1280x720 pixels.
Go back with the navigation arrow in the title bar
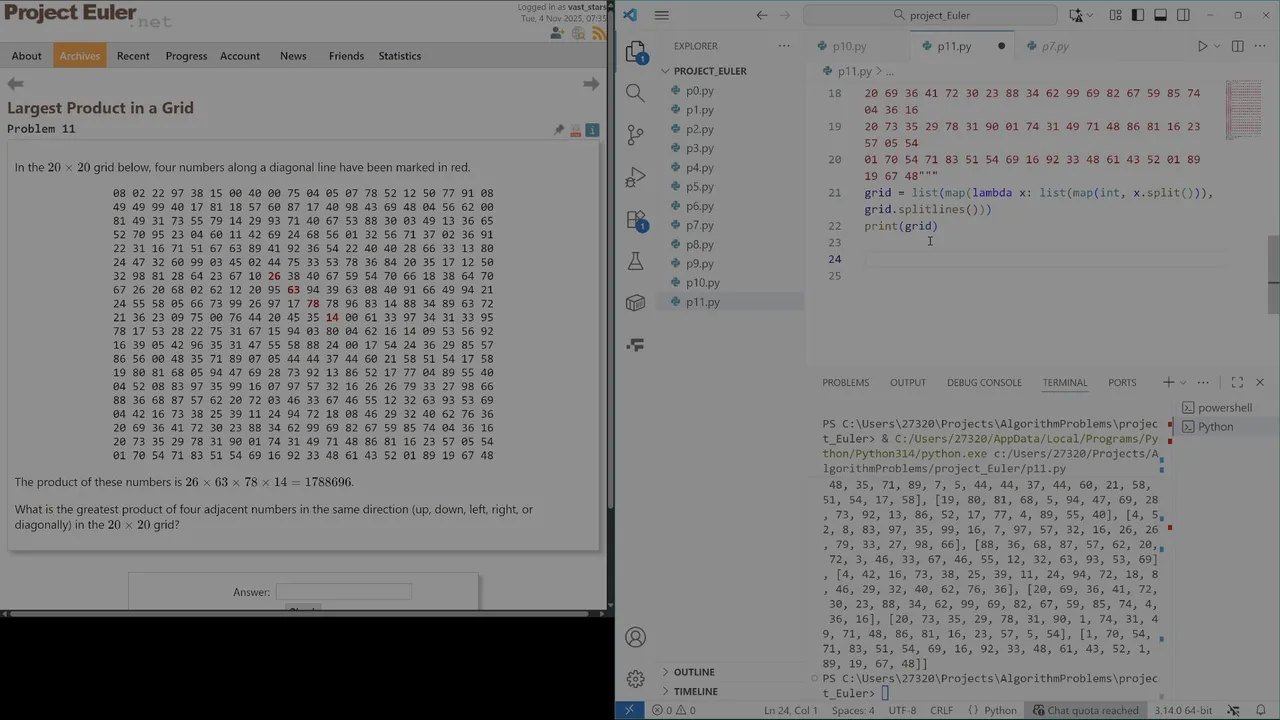(762, 15)
